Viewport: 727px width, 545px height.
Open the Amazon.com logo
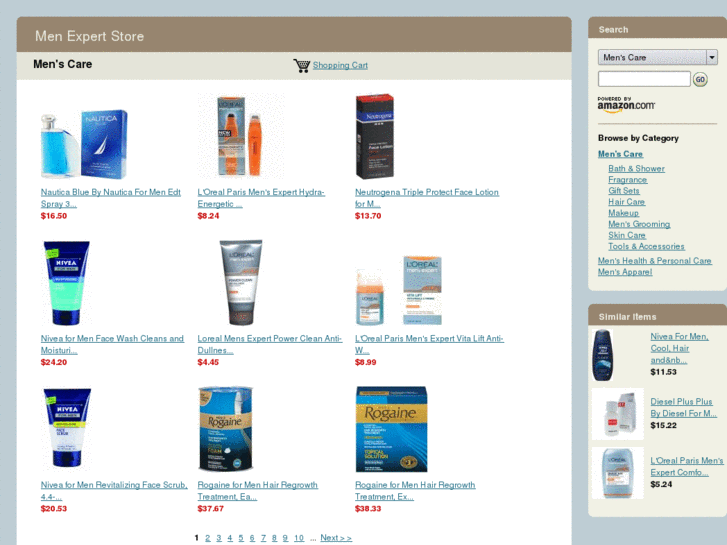[626, 104]
